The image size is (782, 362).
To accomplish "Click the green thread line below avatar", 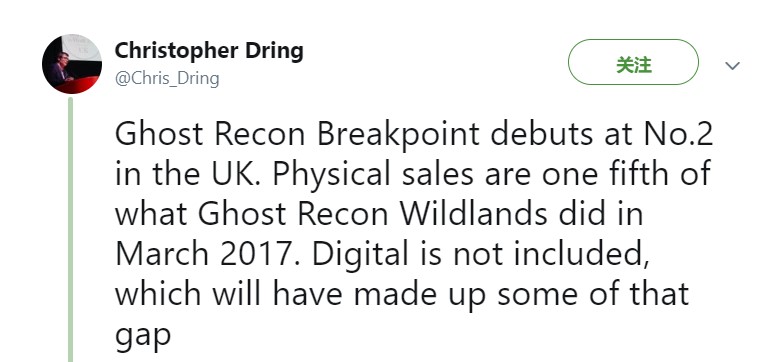I will click(70, 229).
